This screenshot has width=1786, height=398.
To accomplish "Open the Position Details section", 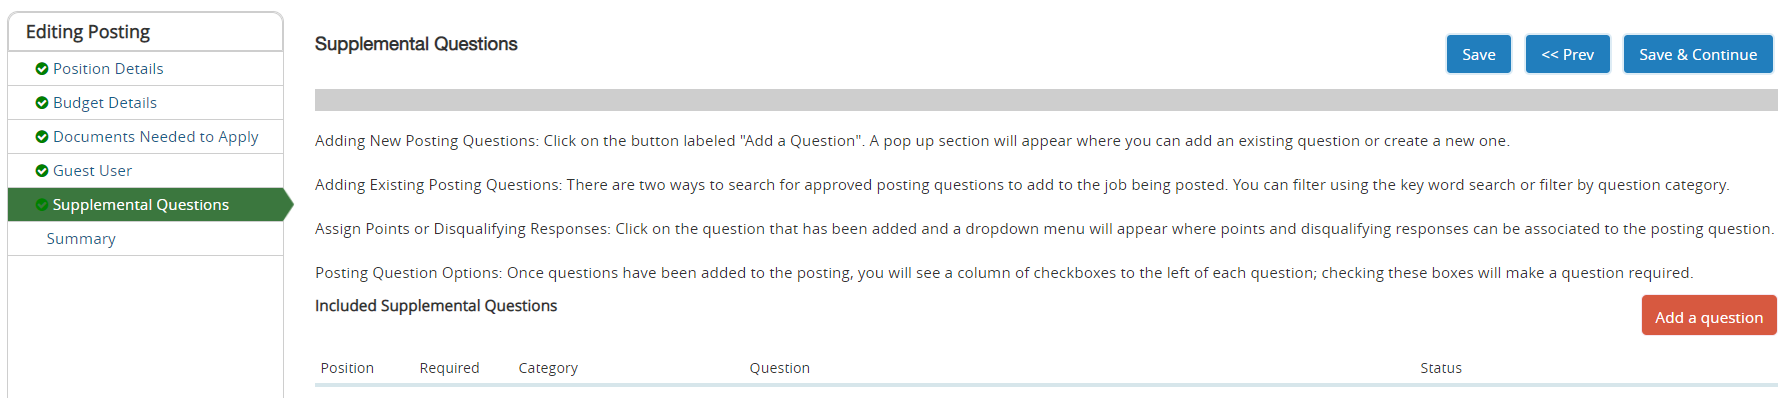I will 108,69.
